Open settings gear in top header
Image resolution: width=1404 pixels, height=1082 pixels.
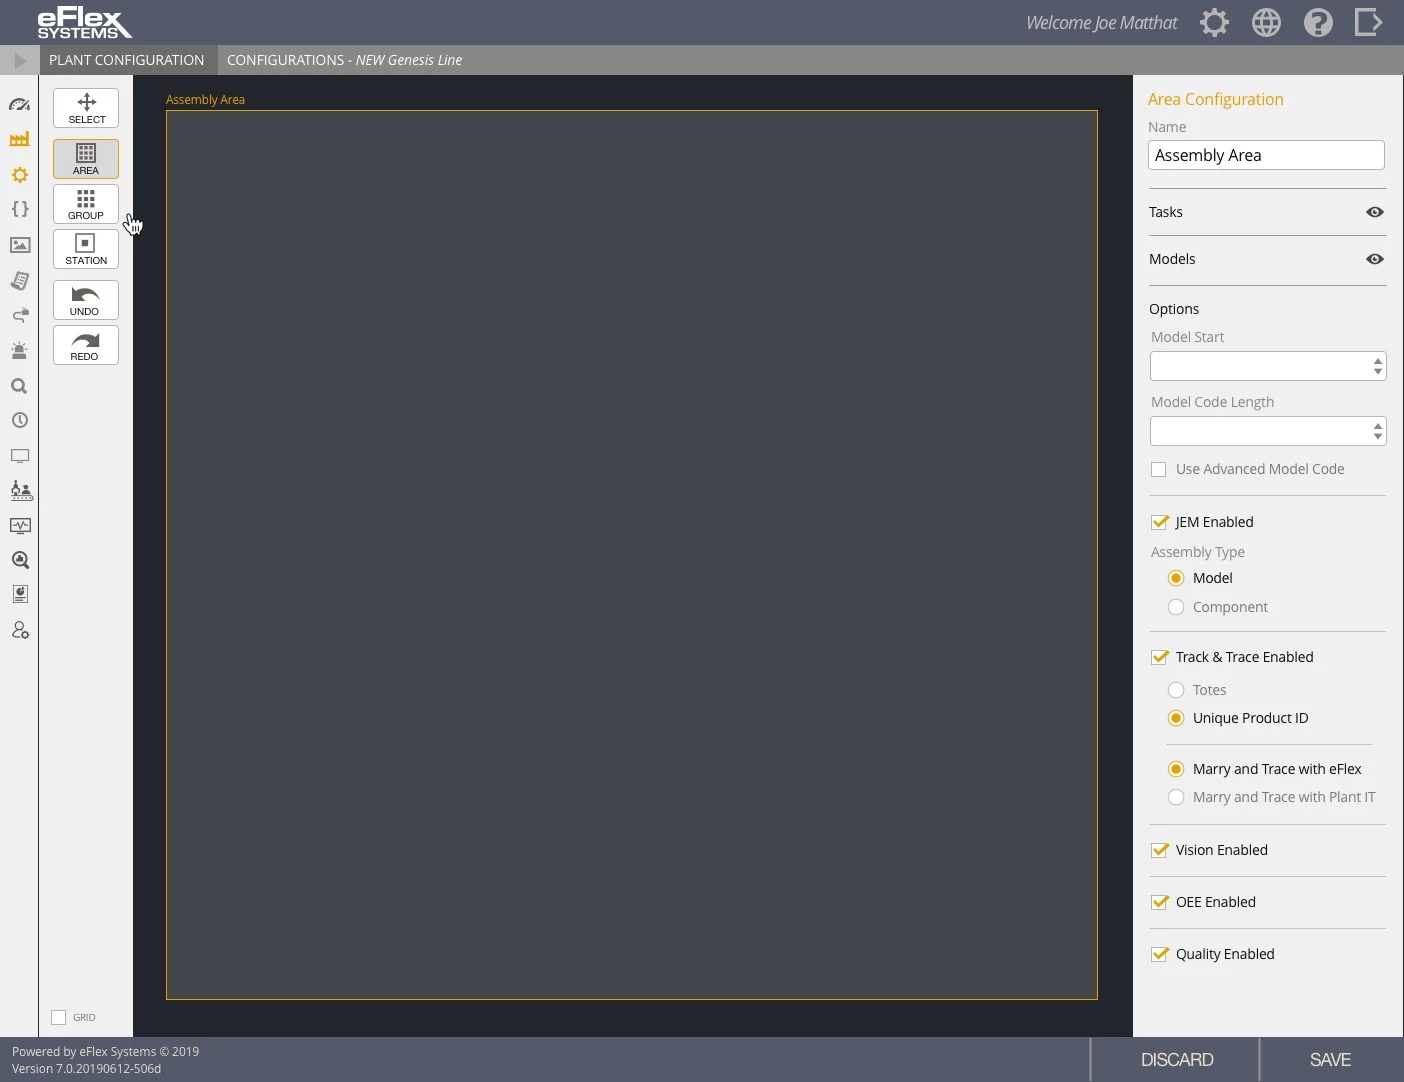(x=1214, y=22)
